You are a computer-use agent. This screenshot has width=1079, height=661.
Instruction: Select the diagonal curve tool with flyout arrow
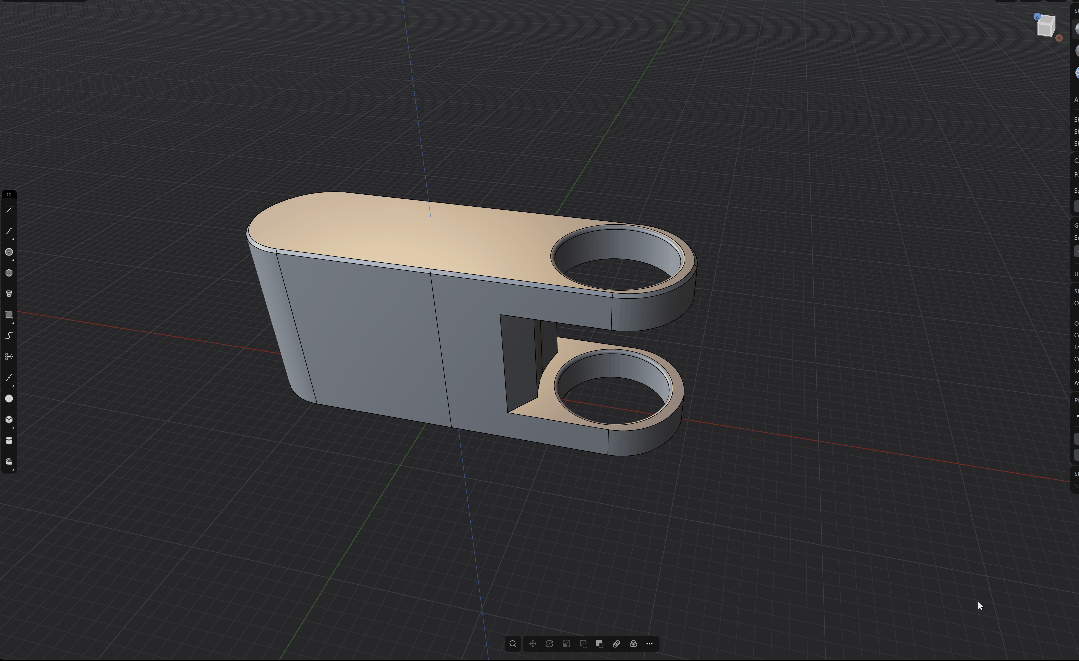coord(9,231)
